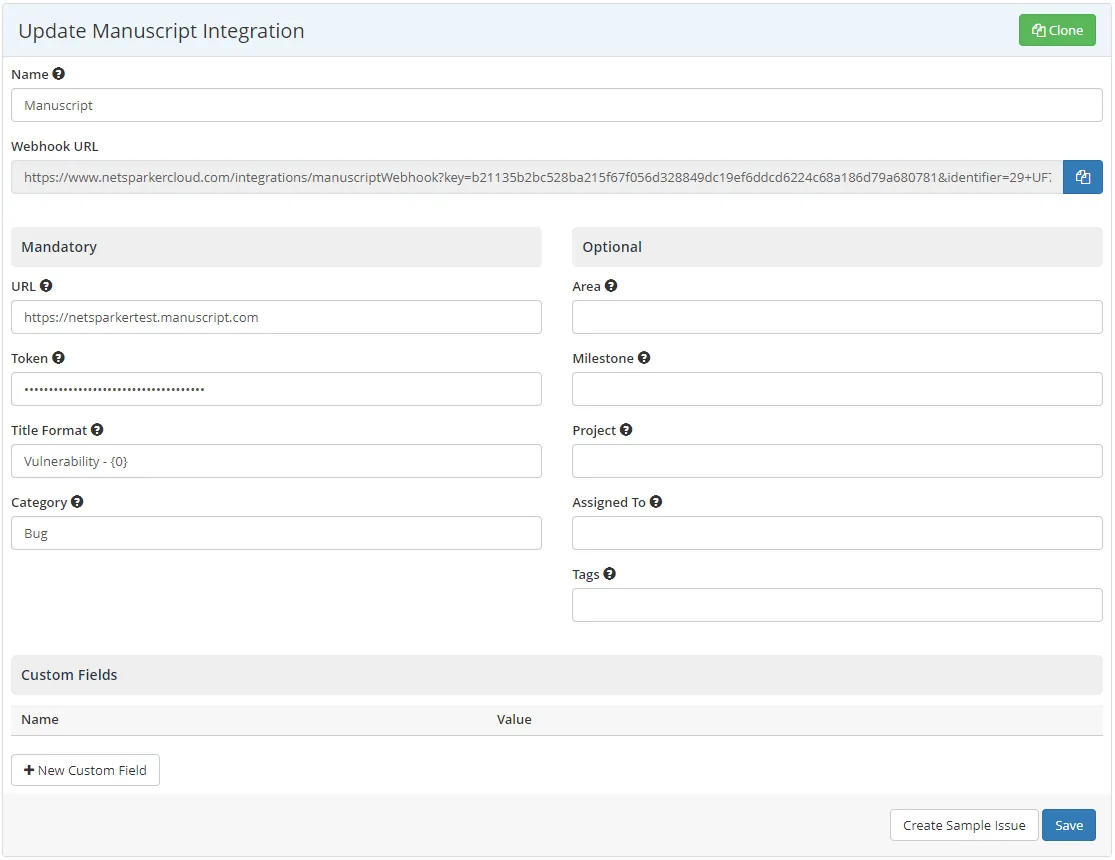Open help icon next to Area label
The height and width of the screenshot is (860, 1115).
[x=611, y=285]
